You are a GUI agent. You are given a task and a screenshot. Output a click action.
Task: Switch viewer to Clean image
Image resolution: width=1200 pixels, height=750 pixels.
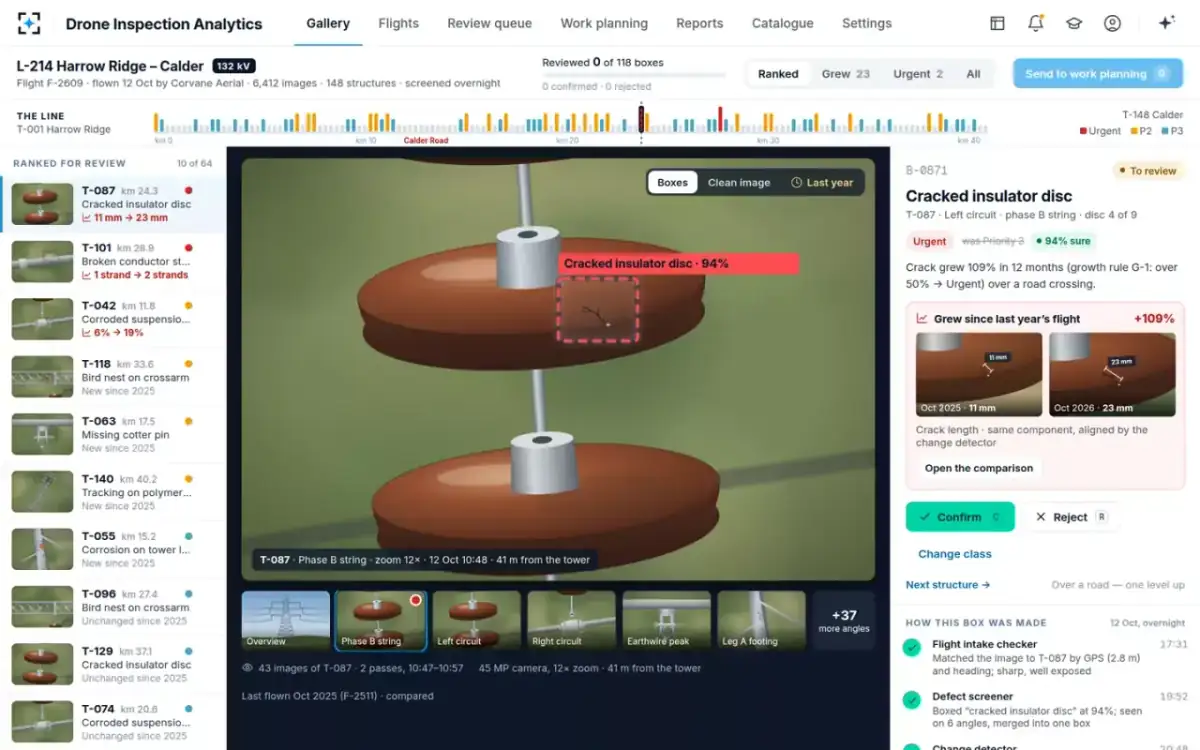click(739, 183)
